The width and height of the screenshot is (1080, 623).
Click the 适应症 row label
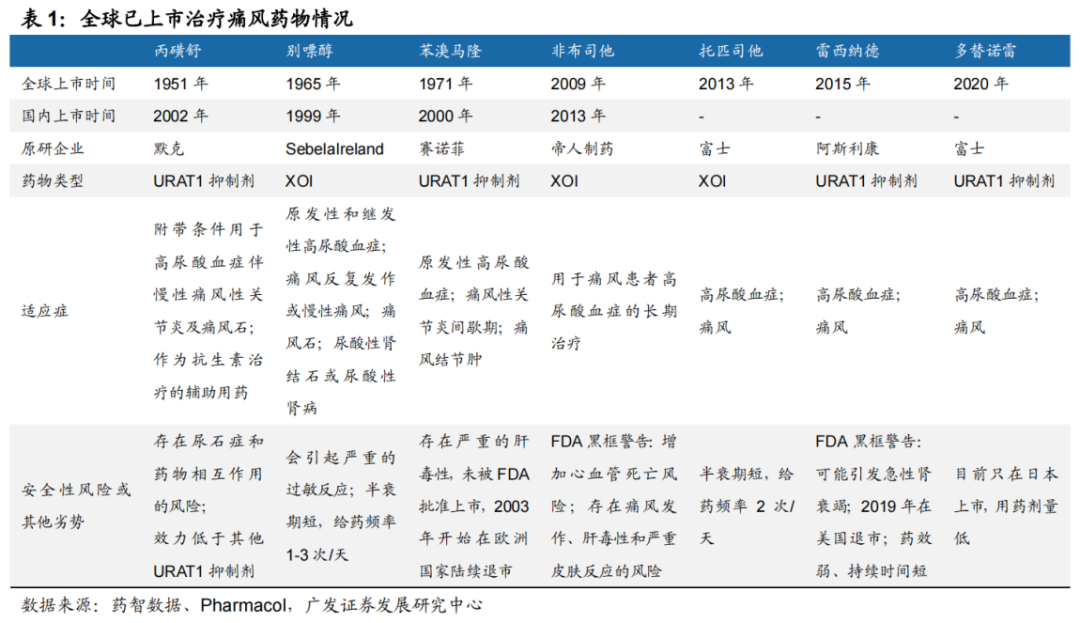tap(45, 311)
